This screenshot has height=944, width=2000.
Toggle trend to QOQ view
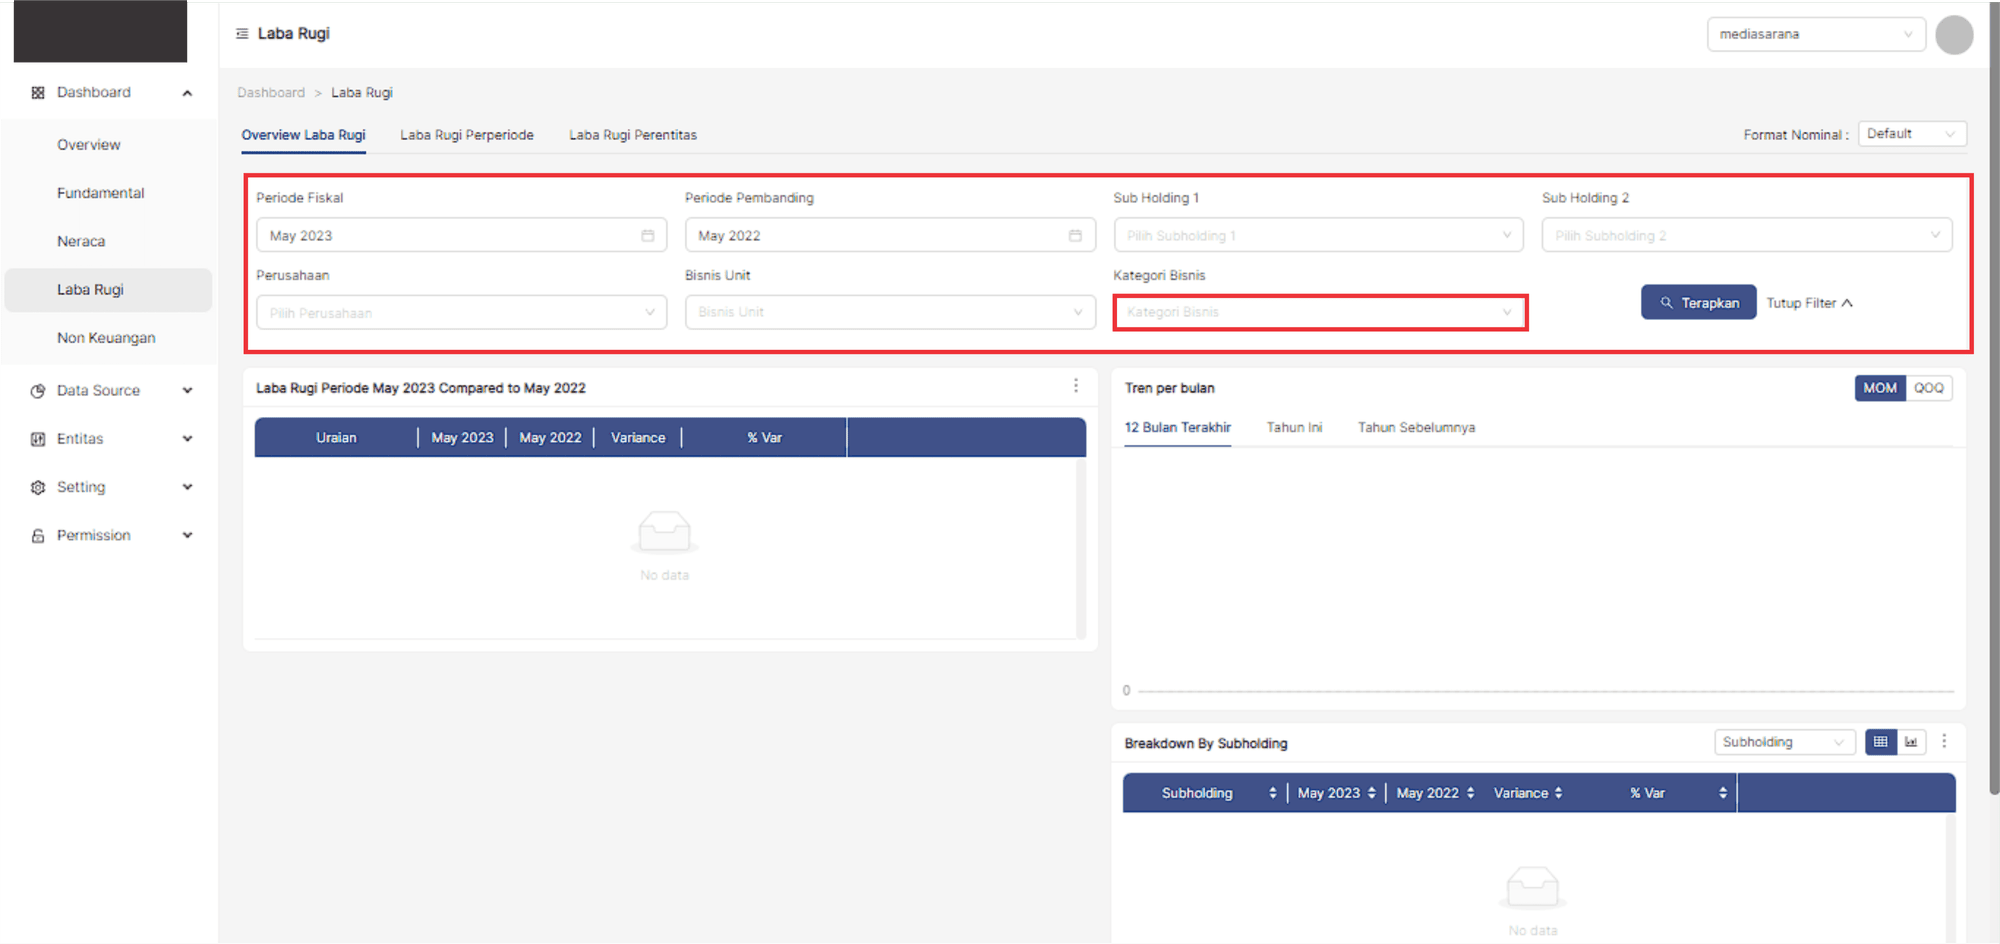[1928, 388]
